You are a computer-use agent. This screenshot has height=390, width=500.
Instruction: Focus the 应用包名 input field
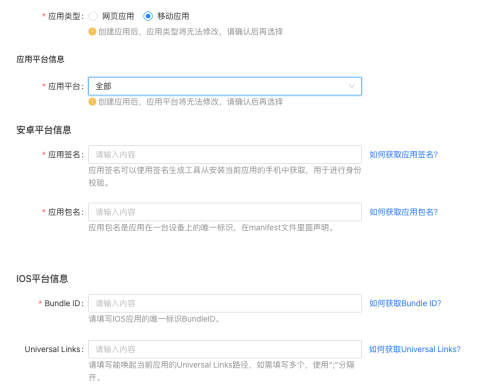point(225,212)
